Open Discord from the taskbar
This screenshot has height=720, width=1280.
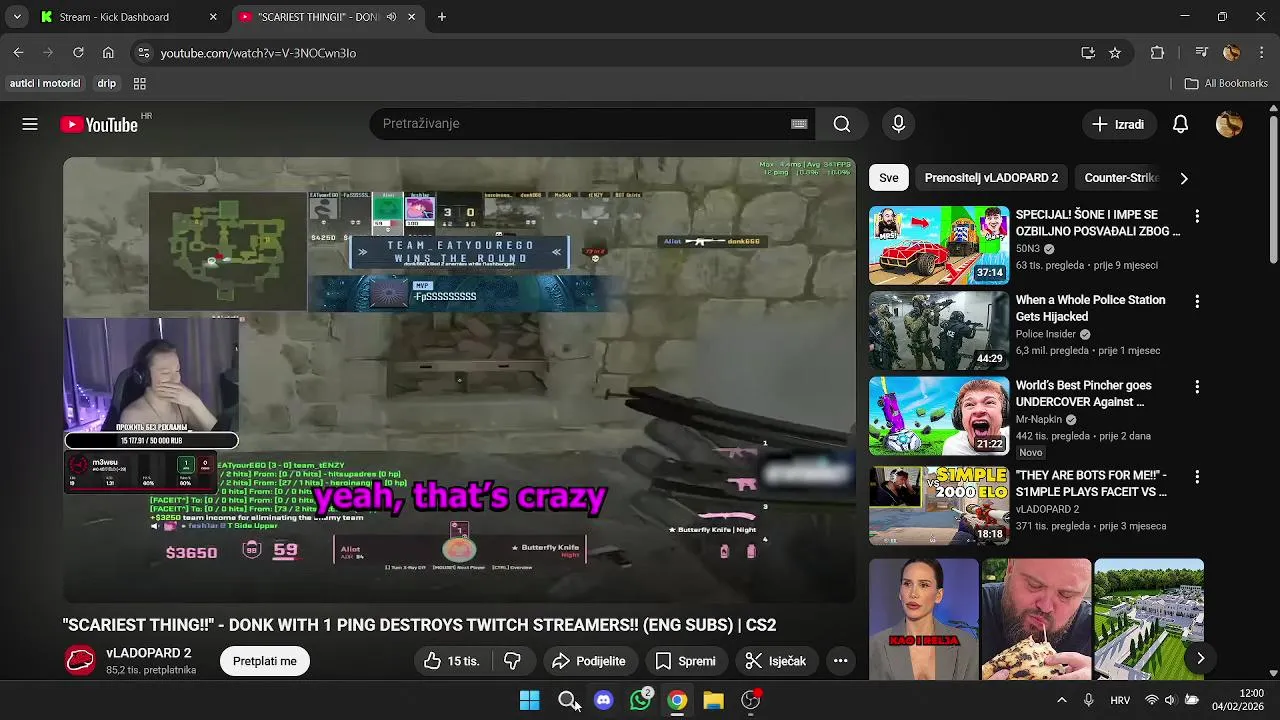click(x=603, y=700)
